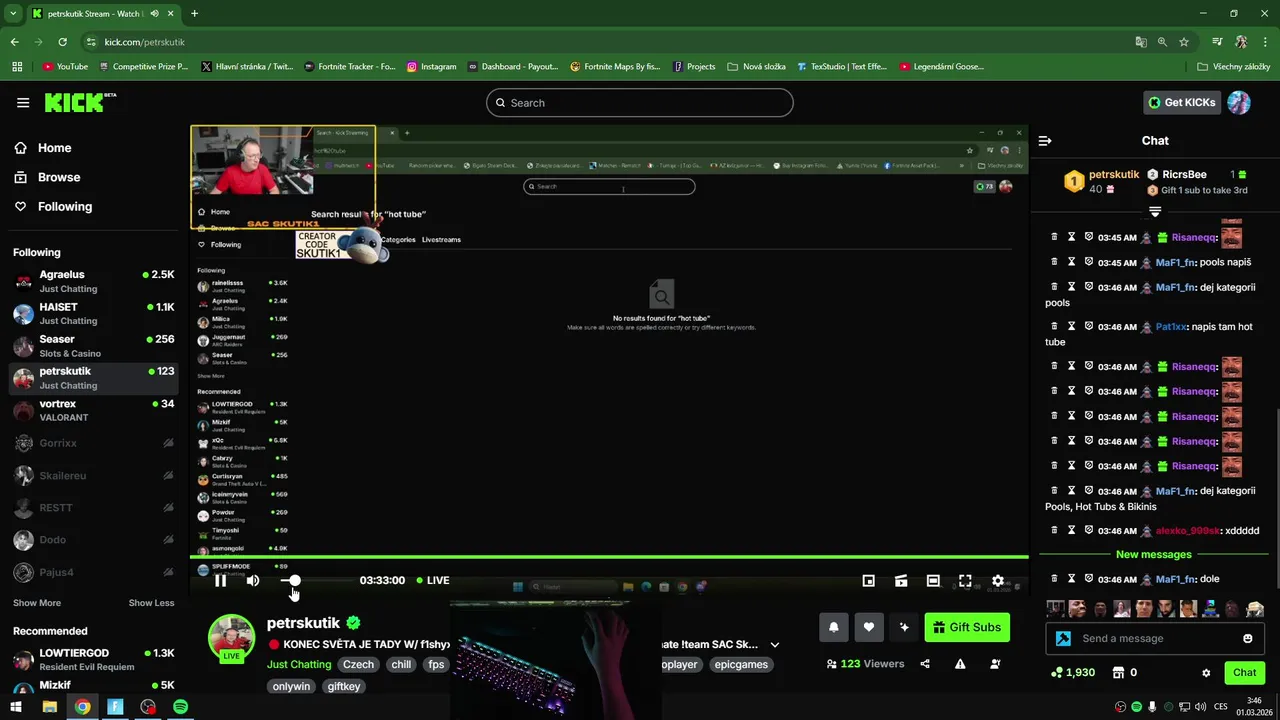Enable picture-in-picture mini player
Image resolution: width=1280 pixels, height=720 pixels.
click(x=869, y=580)
